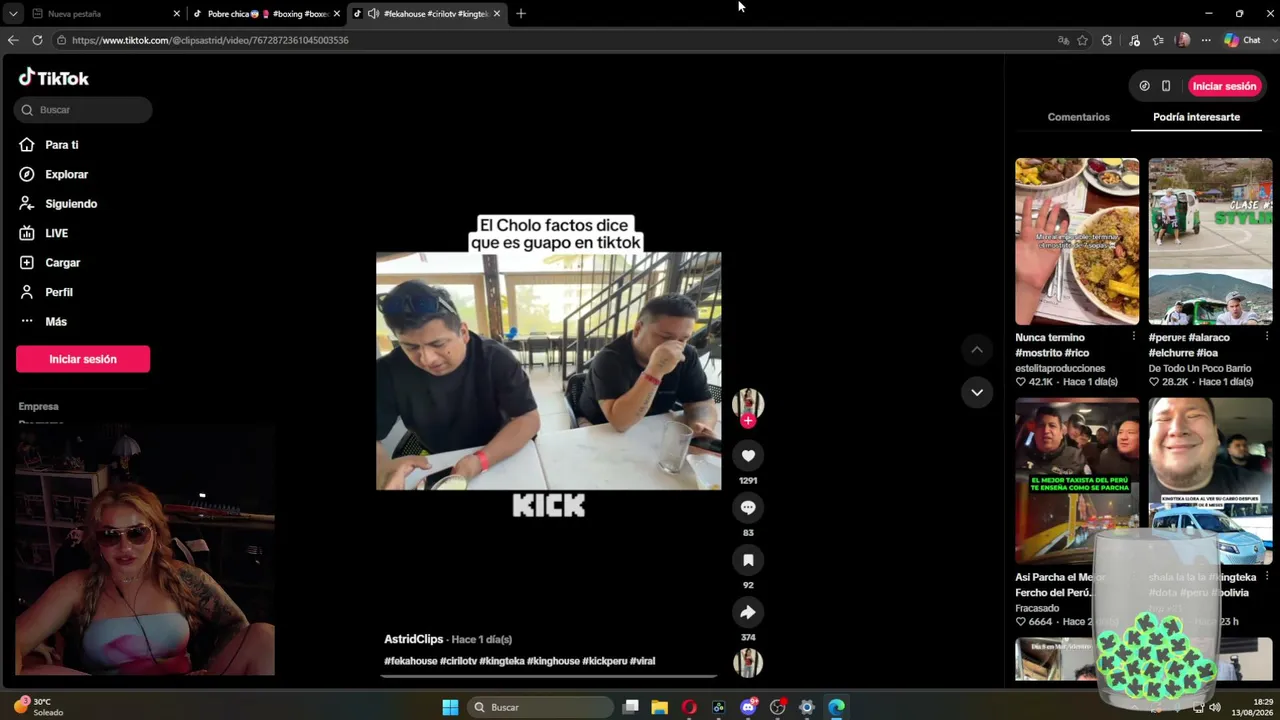The height and width of the screenshot is (720, 1280).
Task: Open the Windows Start menu
Action: point(450,707)
